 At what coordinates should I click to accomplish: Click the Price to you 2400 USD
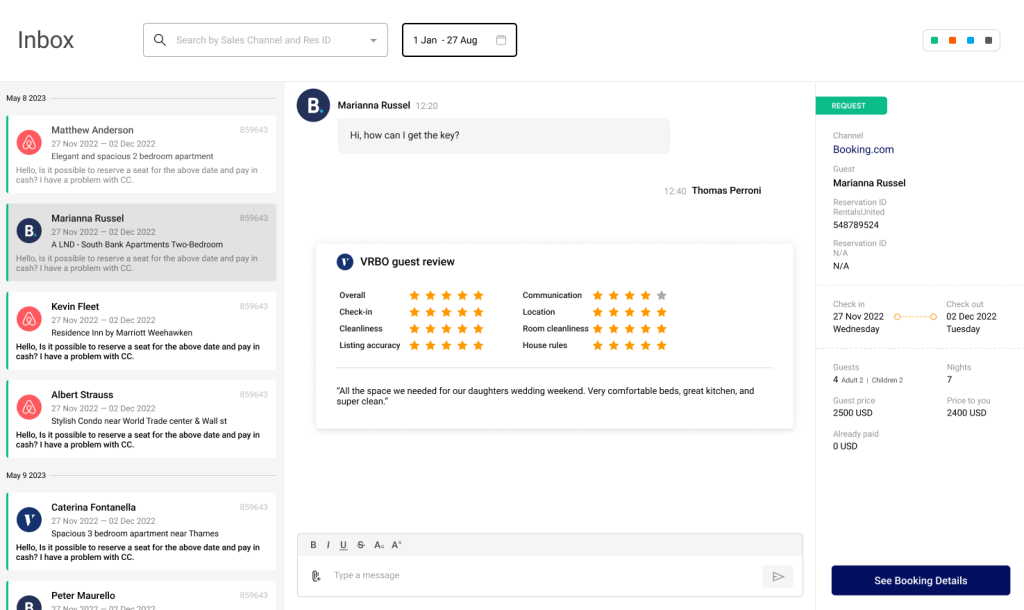(967, 413)
